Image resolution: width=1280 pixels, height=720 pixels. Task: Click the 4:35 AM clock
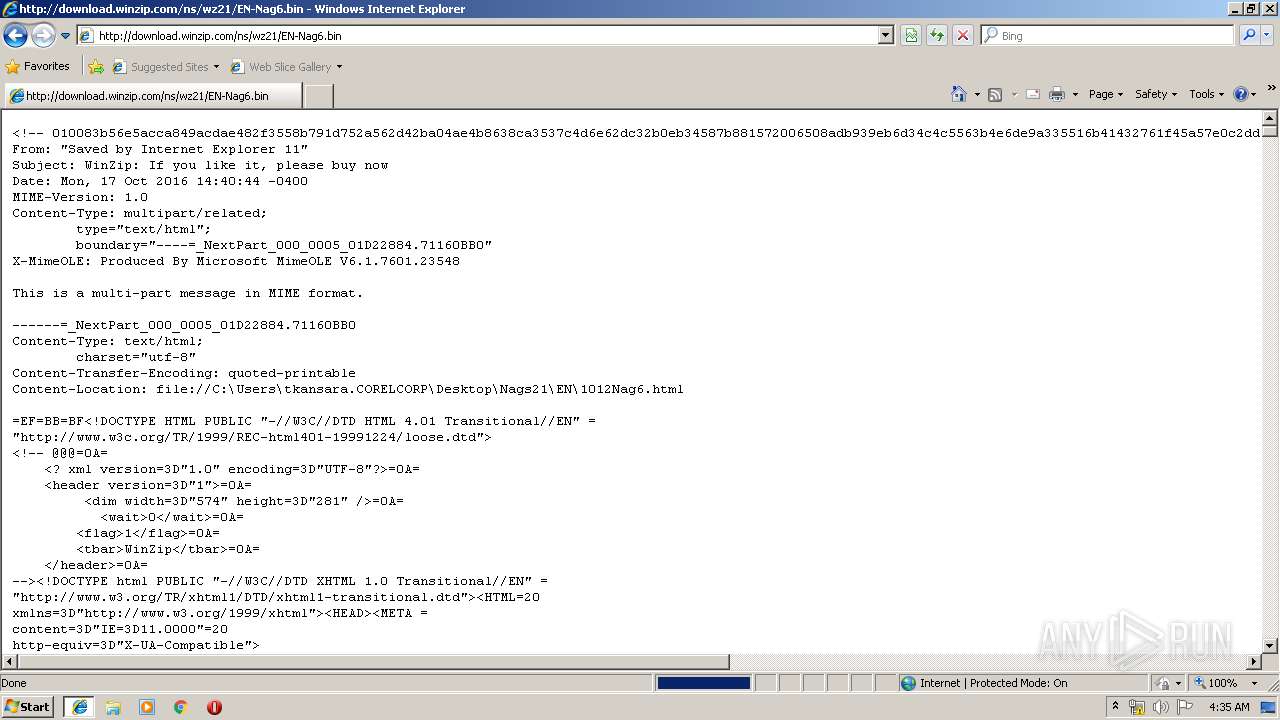pos(1229,707)
